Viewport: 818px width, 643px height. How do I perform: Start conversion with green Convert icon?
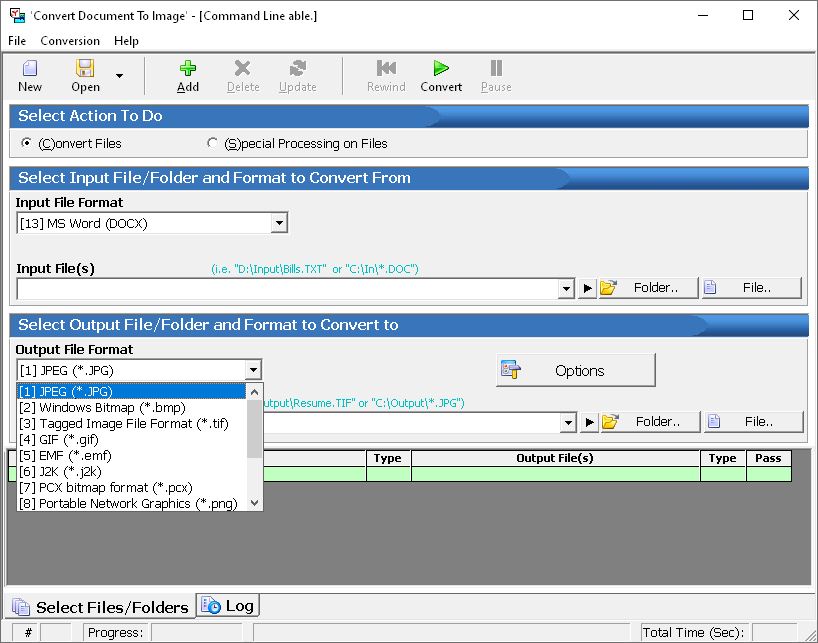(x=441, y=68)
